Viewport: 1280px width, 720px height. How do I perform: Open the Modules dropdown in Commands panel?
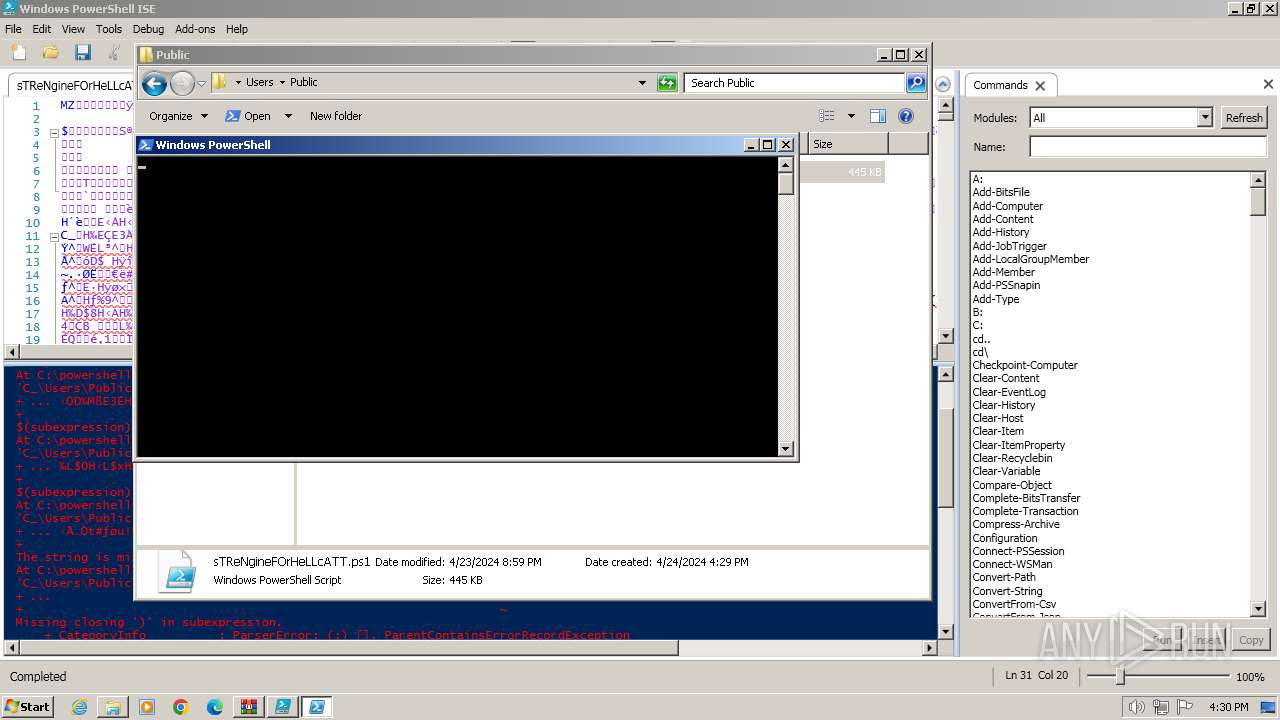coord(1204,117)
